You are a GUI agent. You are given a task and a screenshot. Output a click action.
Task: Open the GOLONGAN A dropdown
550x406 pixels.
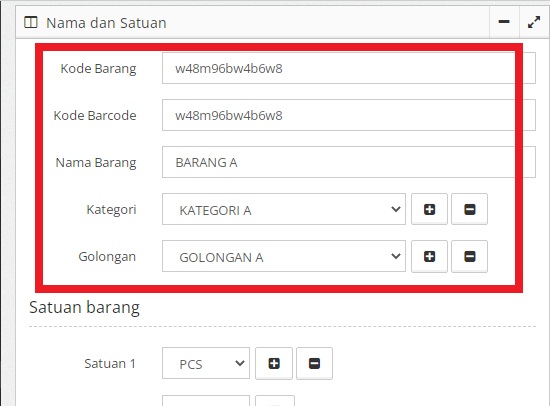click(284, 257)
